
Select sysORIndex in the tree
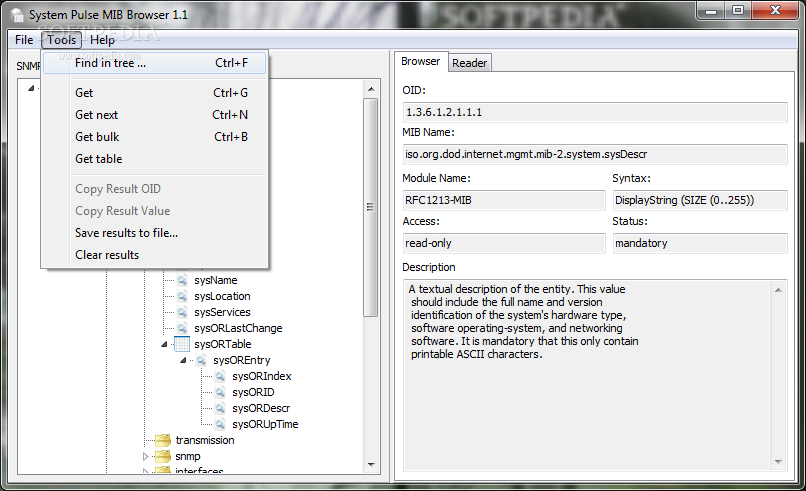[262, 376]
